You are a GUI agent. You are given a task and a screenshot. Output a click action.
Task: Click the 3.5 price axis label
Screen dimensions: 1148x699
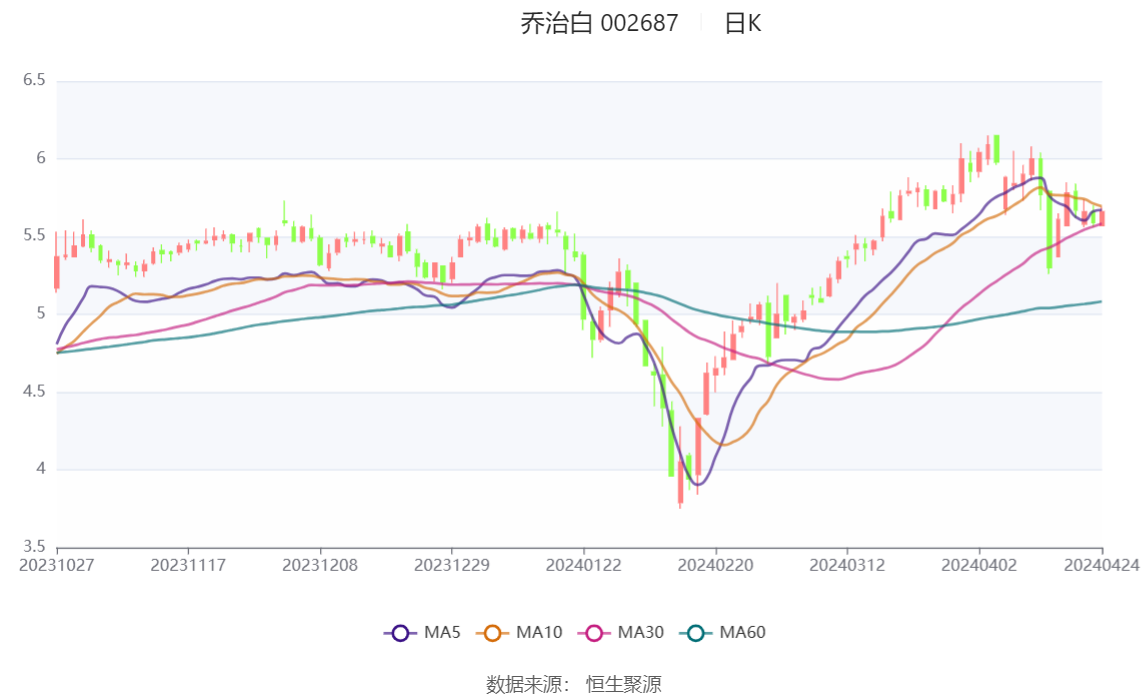(x=34, y=547)
